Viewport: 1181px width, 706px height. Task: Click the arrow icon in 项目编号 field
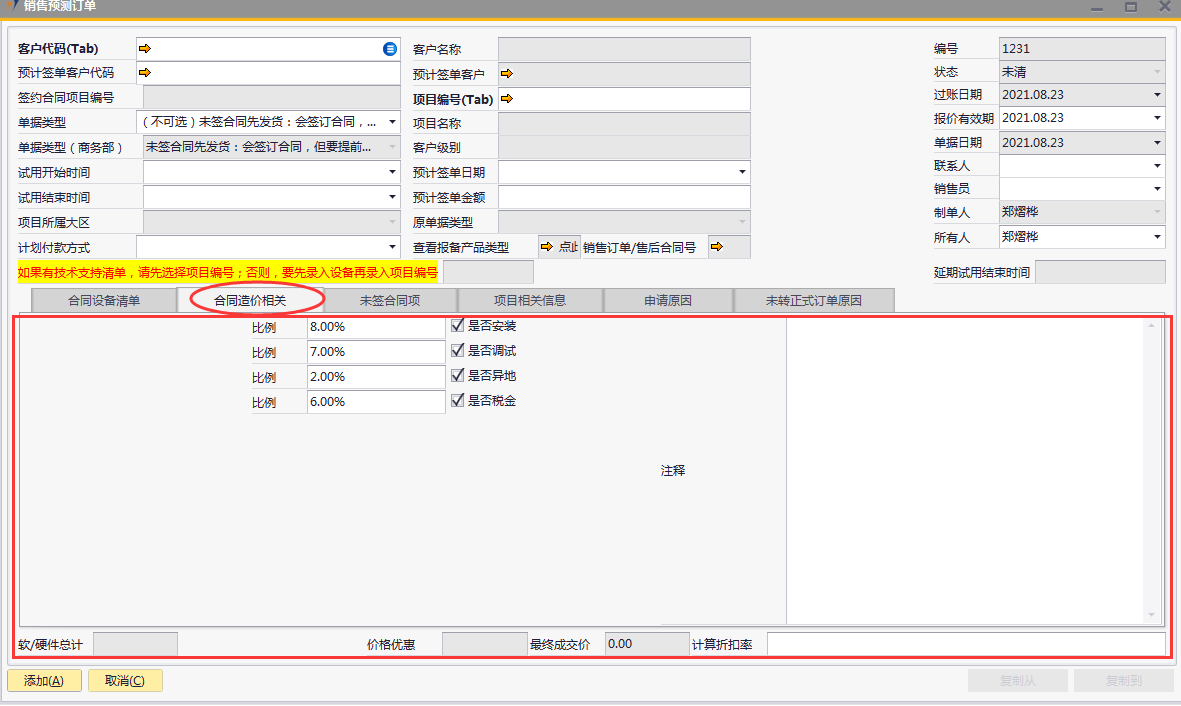507,99
